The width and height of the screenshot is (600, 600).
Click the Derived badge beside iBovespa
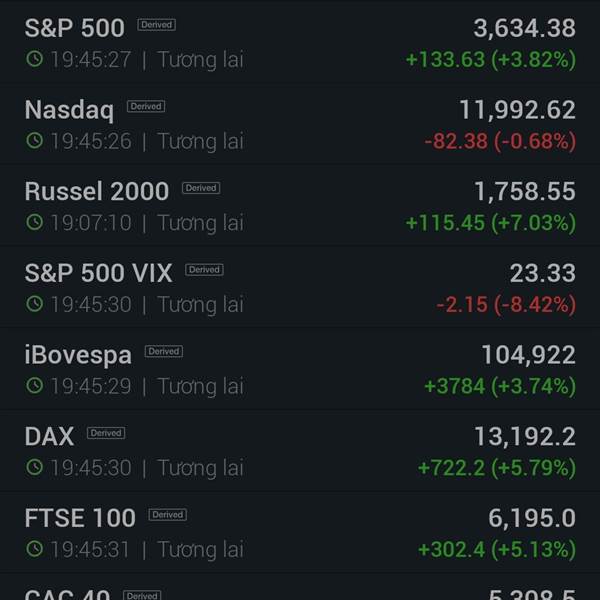[163, 351]
